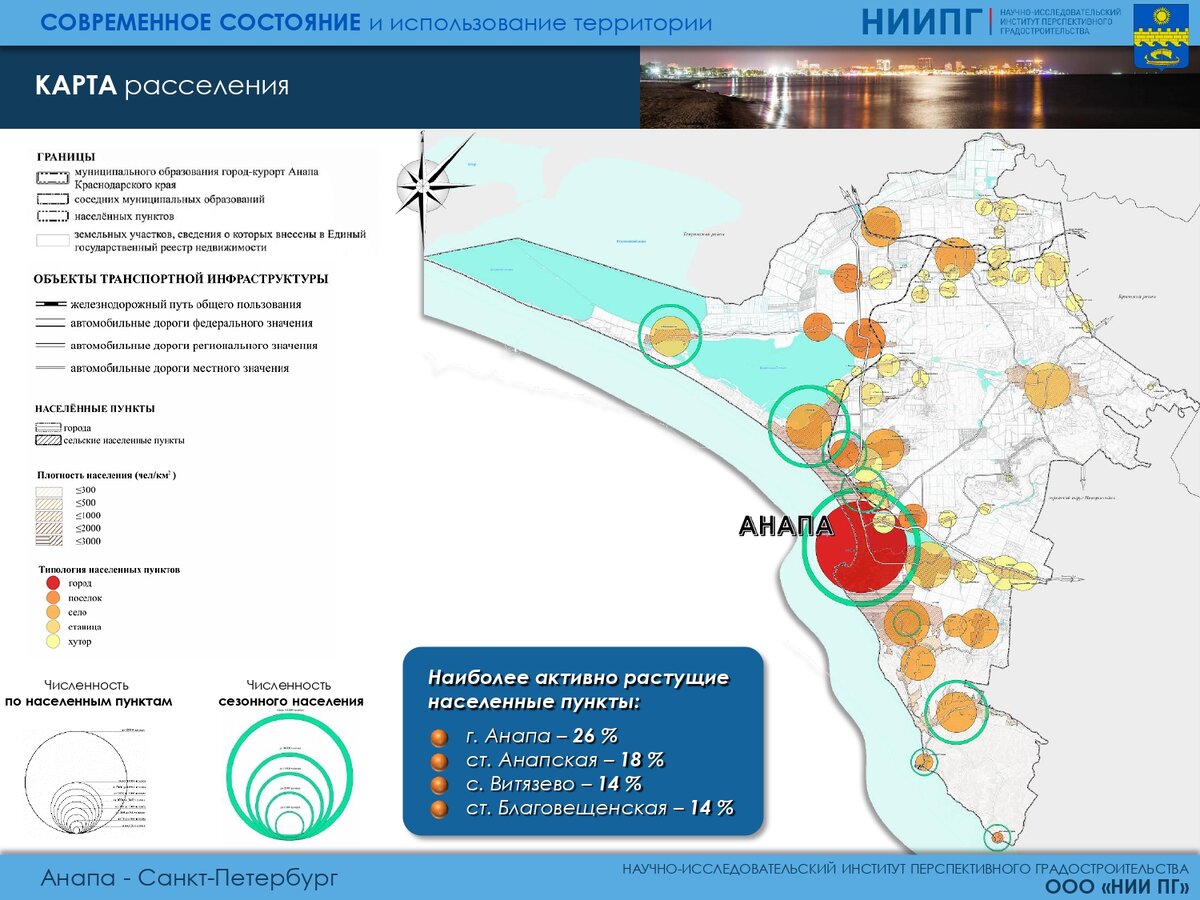Click the Численность сезонного населения label
Image resolution: width=1200 pixels, height=900 pixels.
[291, 693]
